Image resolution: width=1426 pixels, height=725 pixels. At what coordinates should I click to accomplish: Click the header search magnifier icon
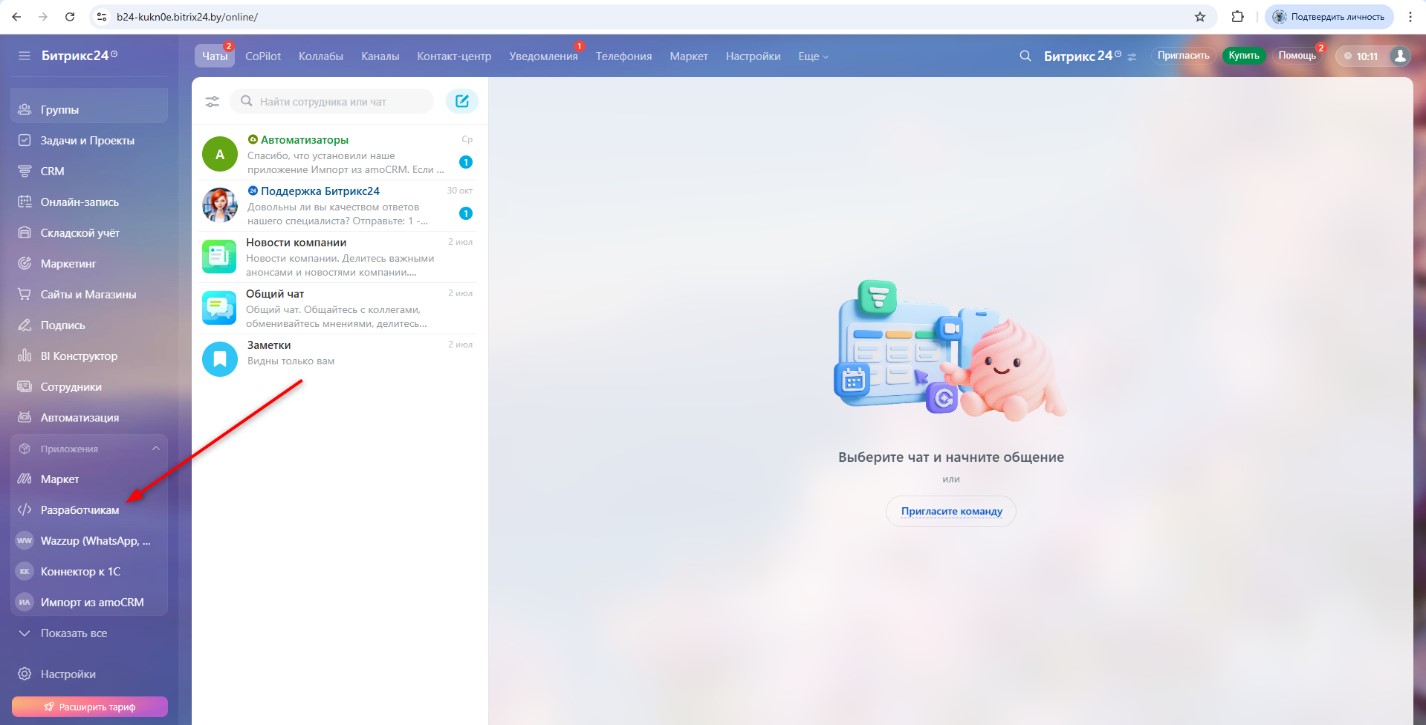click(x=1025, y=56)
